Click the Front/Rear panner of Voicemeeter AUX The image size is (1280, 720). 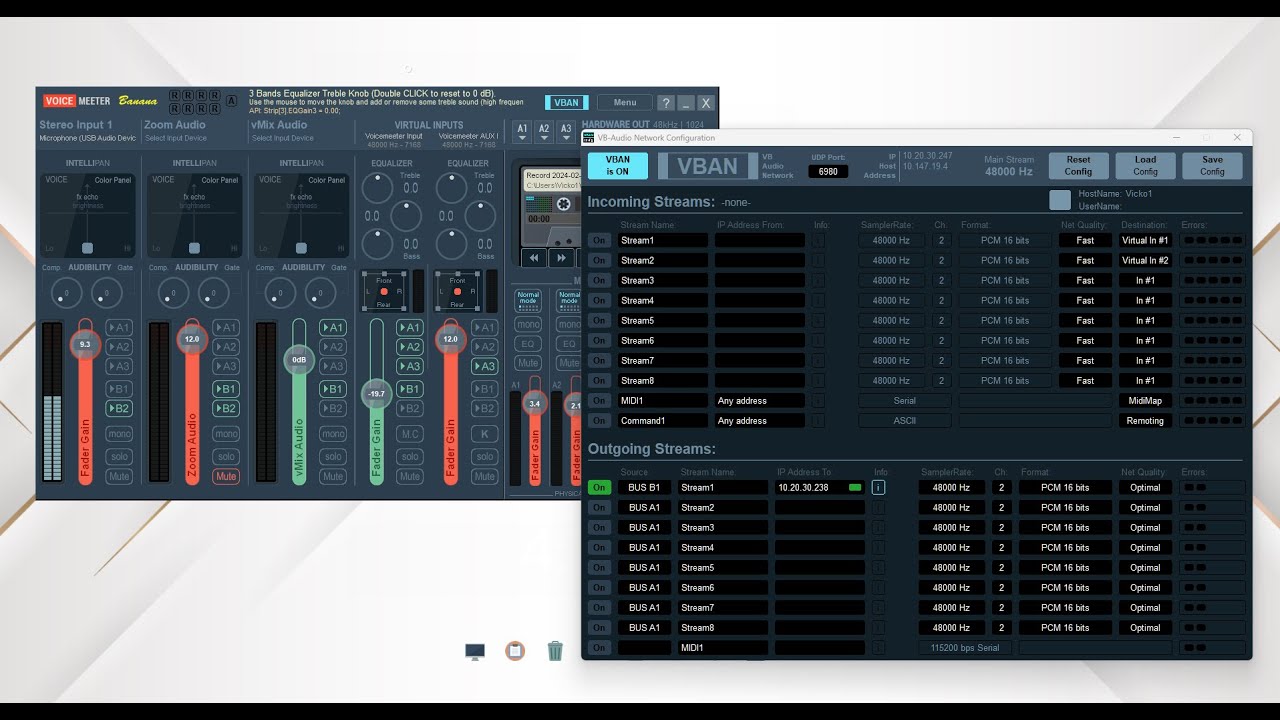458,291
